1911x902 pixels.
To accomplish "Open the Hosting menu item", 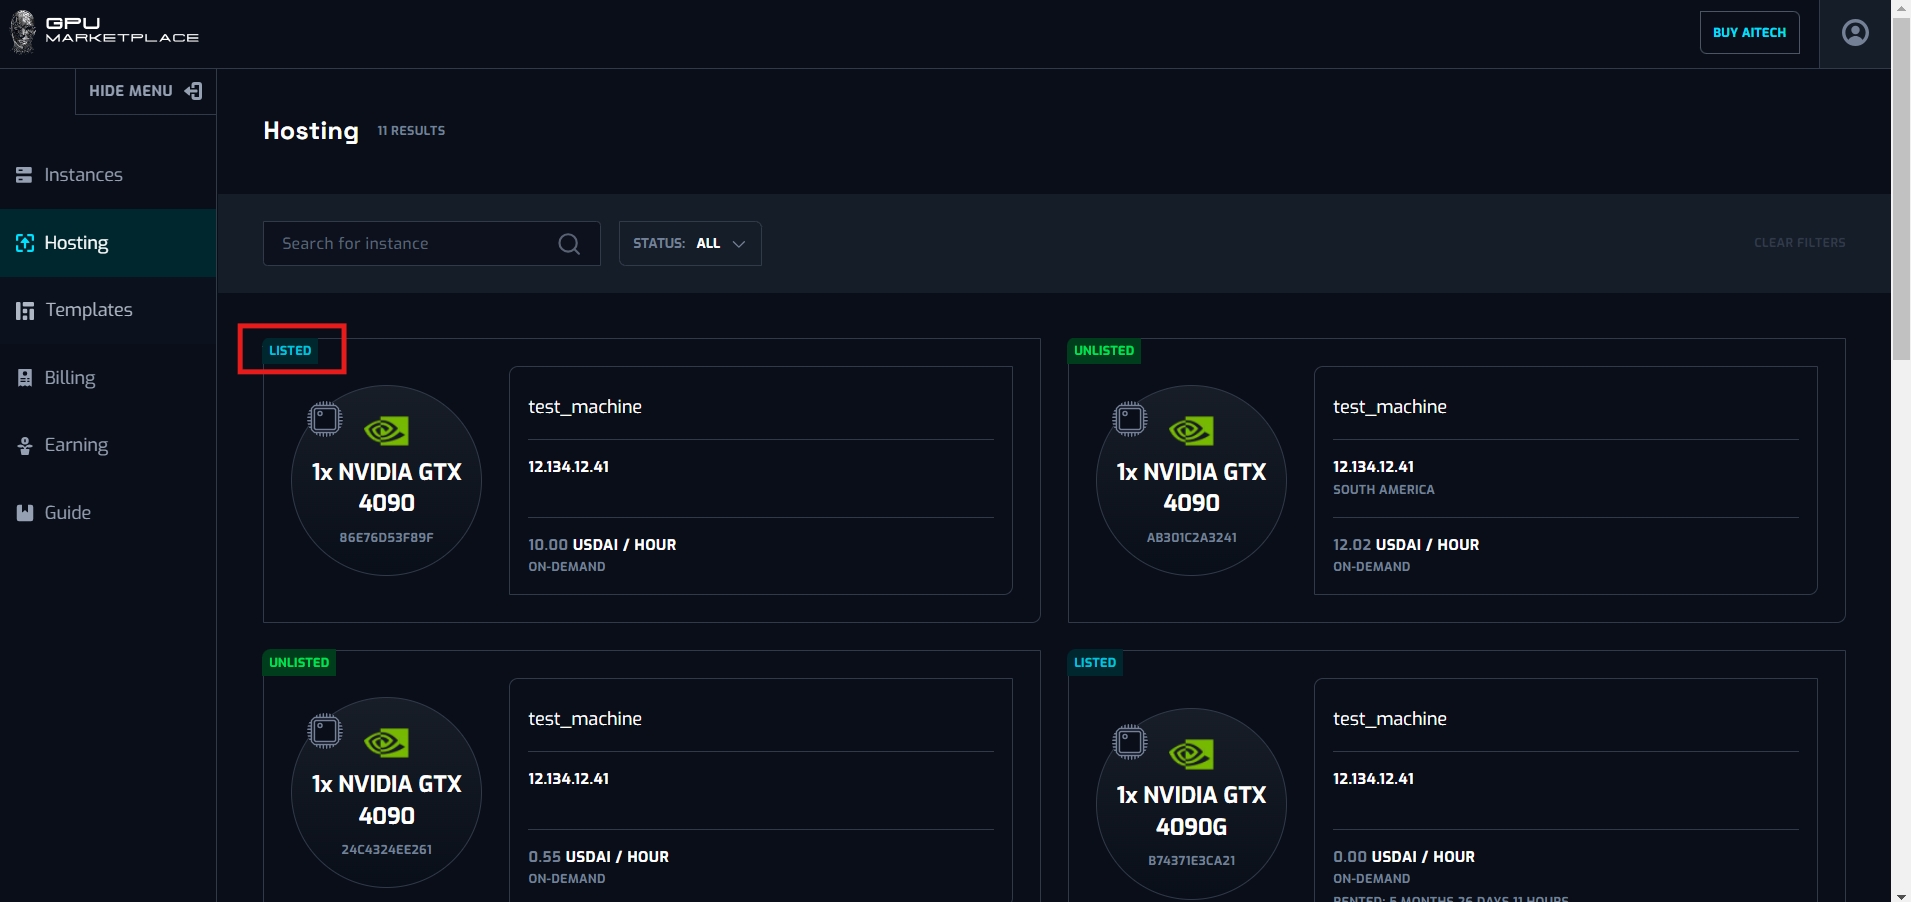I will pos(76,243).
